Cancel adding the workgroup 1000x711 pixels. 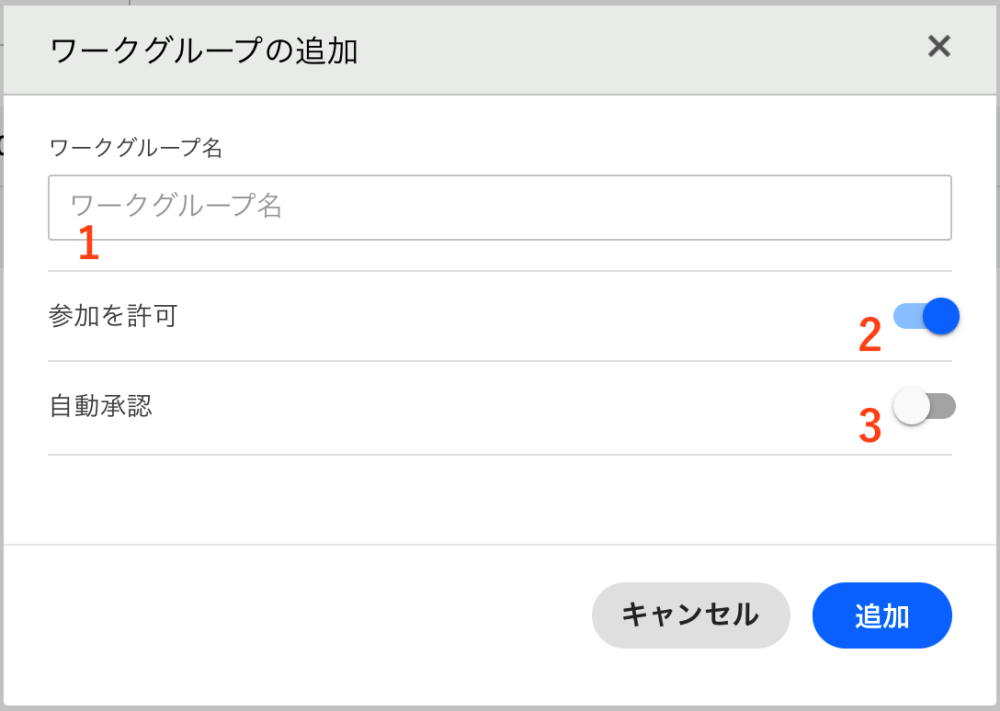click(690, 615)
